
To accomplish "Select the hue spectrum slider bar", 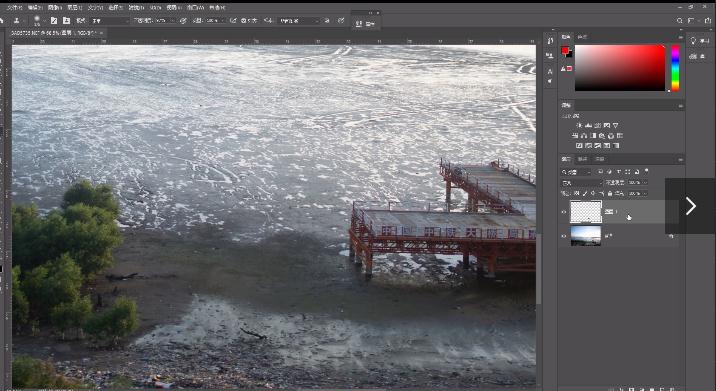I will click(675, 68).
